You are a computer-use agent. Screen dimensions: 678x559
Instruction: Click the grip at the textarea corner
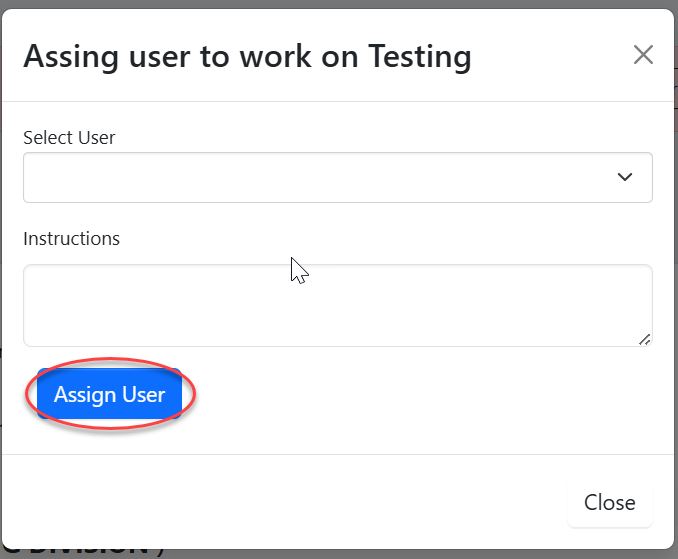coord(644,339)
